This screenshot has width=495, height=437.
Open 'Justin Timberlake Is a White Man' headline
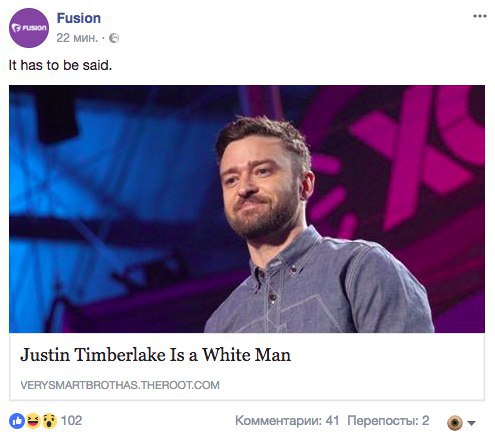[155, 354]
